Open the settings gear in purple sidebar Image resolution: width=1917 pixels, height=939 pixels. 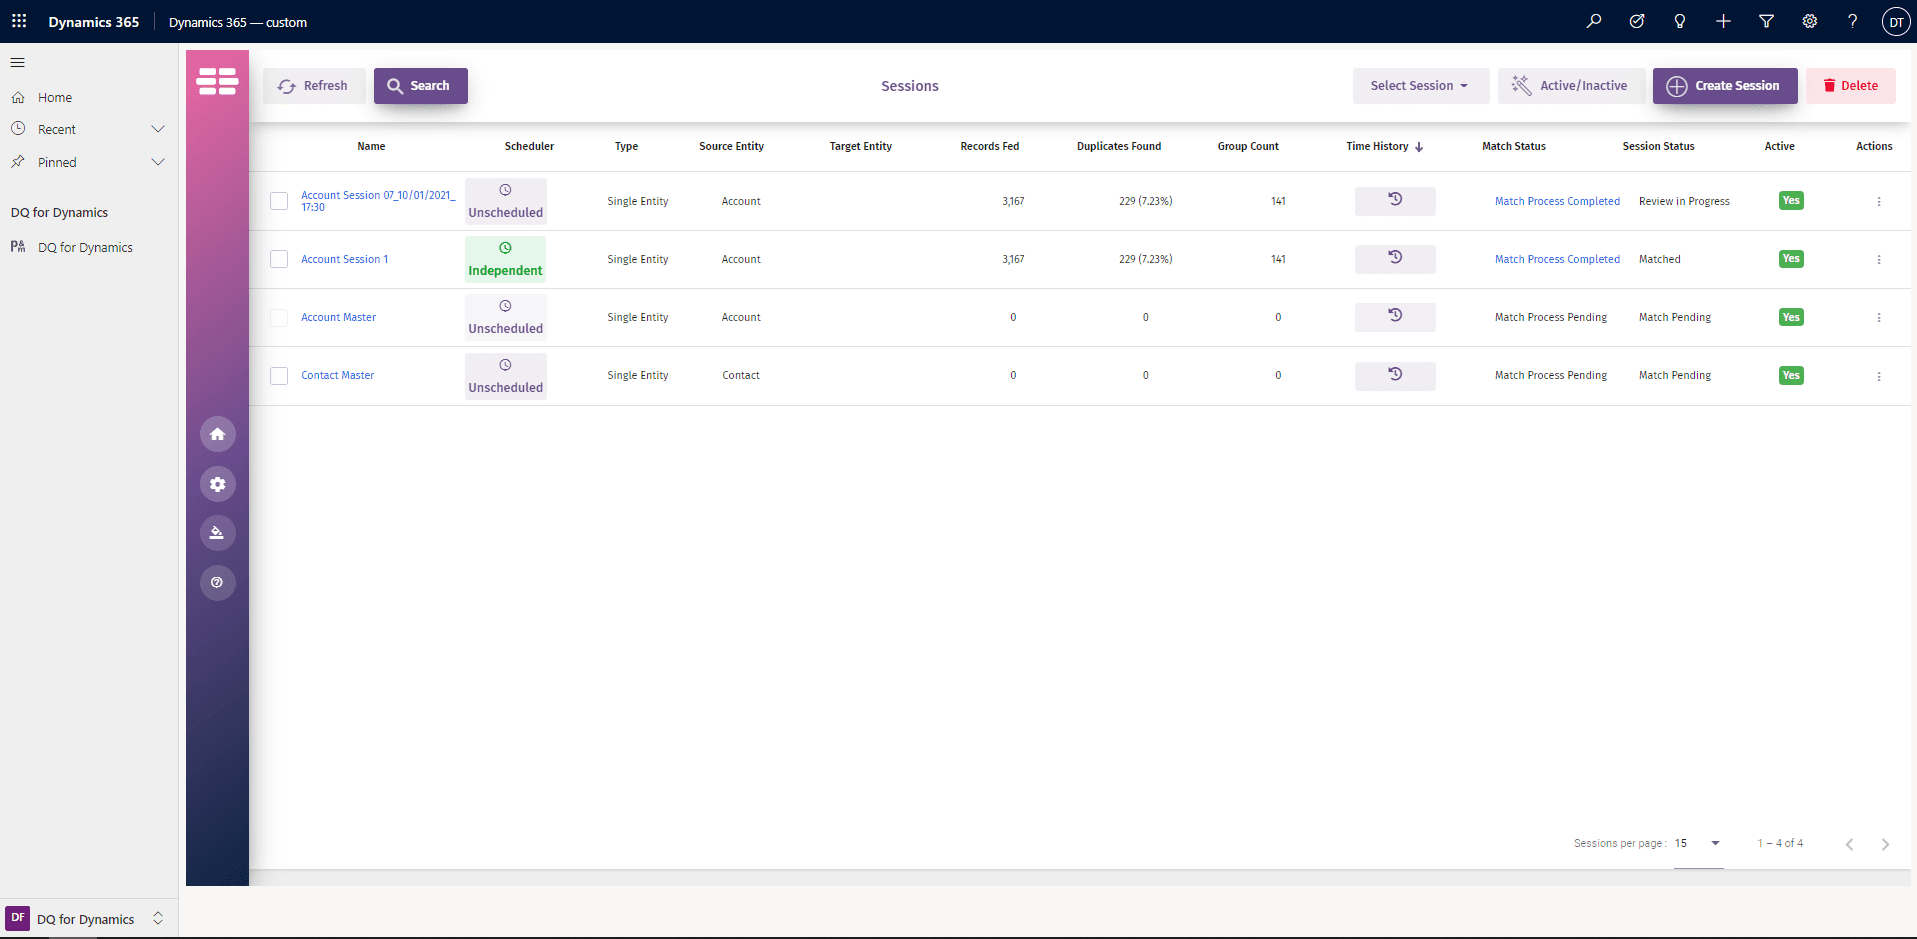coord(217,484)
